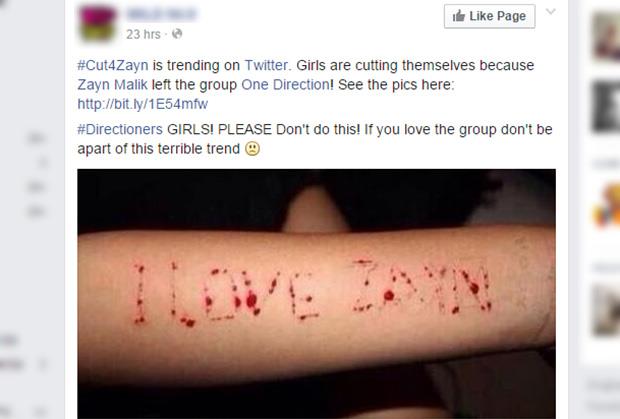Open the blurred page name link
The width and height of the screenshot is (620, 419).
point(161,14)
